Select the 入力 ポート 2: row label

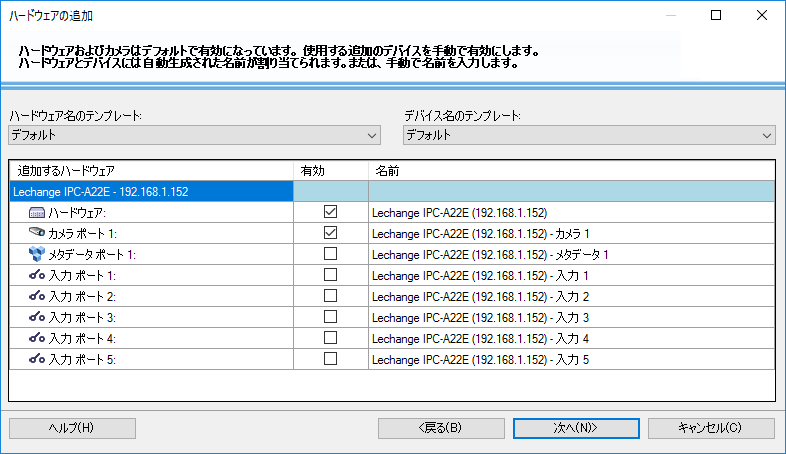click(82, 297)
